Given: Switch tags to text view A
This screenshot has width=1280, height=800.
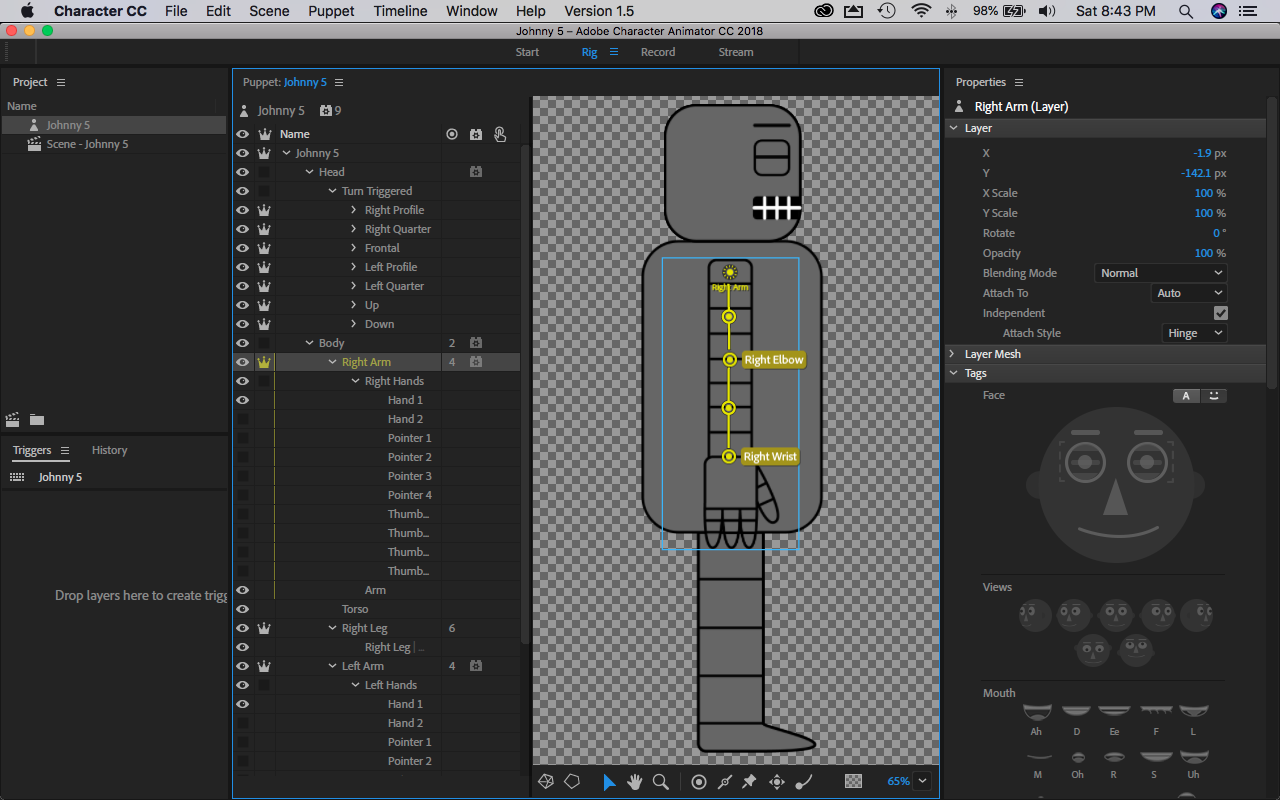Looking at the screenshot, I should pos(1186,396).
